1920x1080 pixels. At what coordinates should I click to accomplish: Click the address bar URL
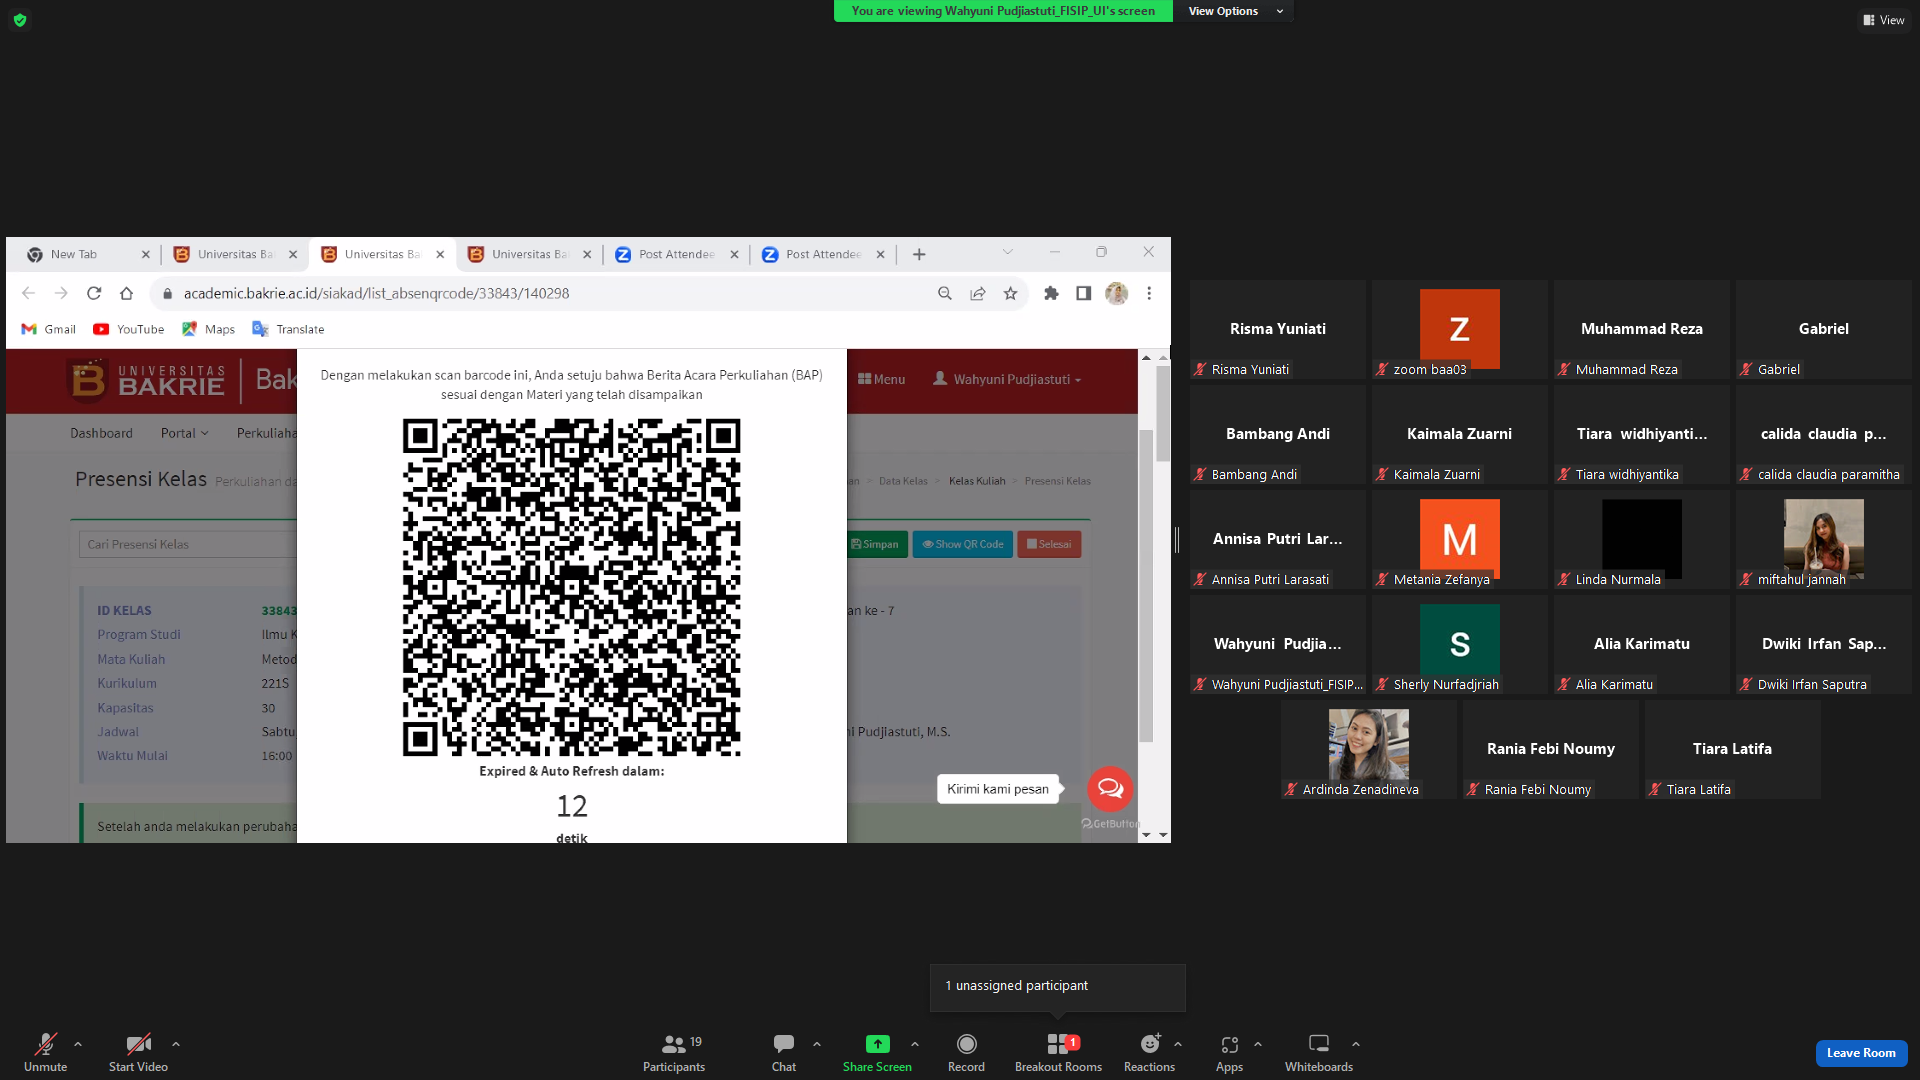coord(376,293)
